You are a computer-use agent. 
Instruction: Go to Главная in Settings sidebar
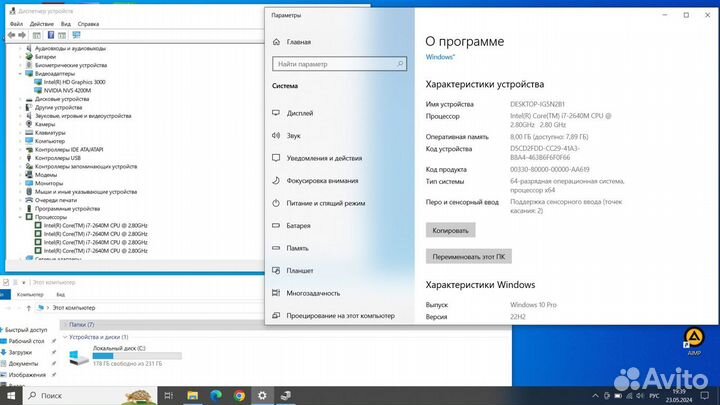pos(298,42)
